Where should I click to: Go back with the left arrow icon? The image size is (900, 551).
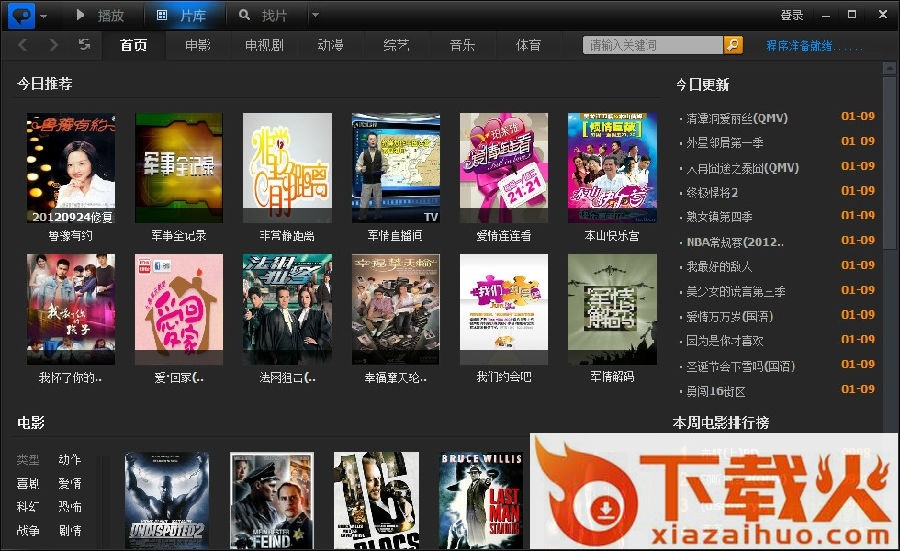click(x=23, y=45)
